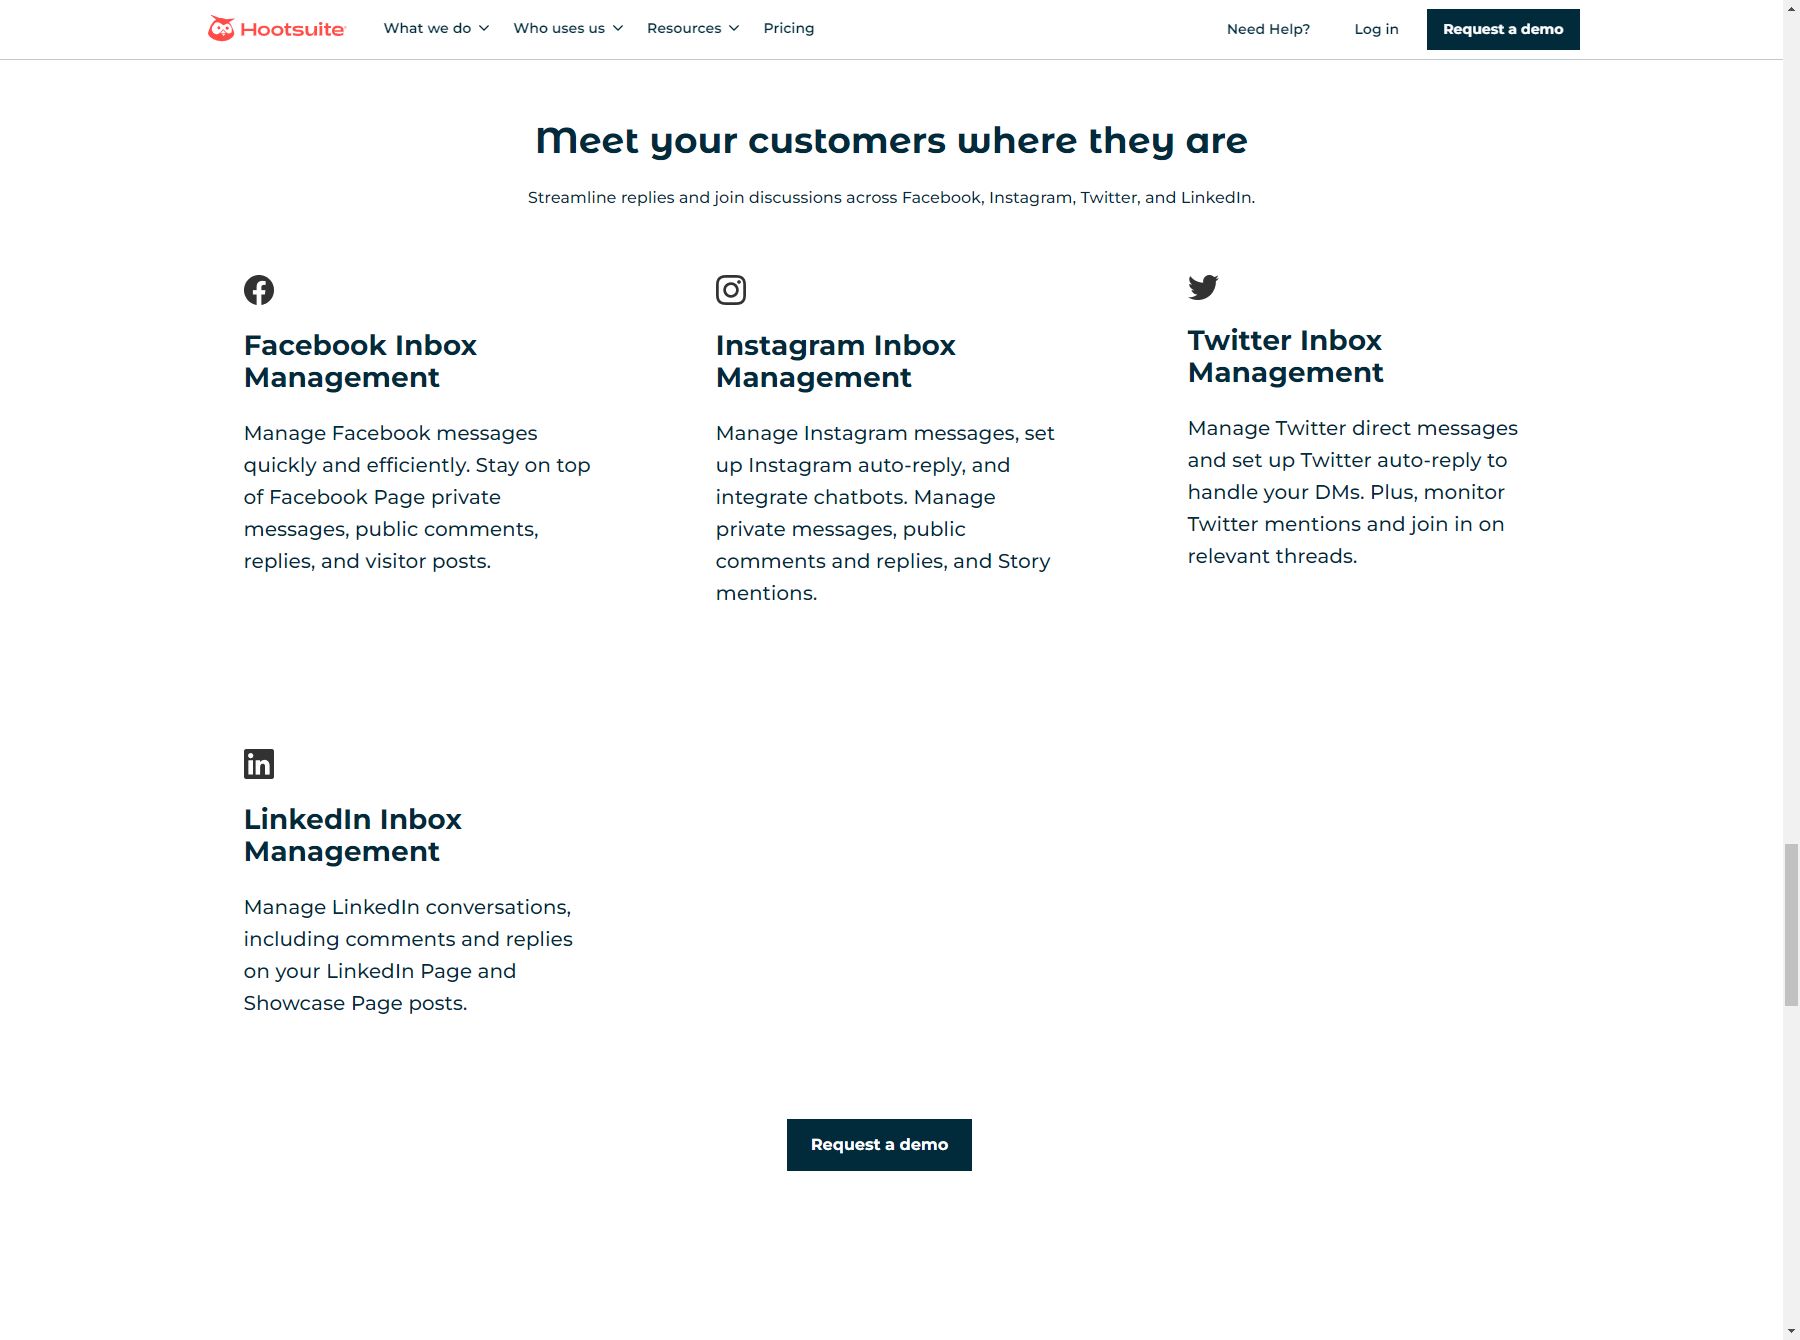Click the LinkedIn Inbox Management heading
Screen dimensions: 1800x1340
[x=353, y=834]
